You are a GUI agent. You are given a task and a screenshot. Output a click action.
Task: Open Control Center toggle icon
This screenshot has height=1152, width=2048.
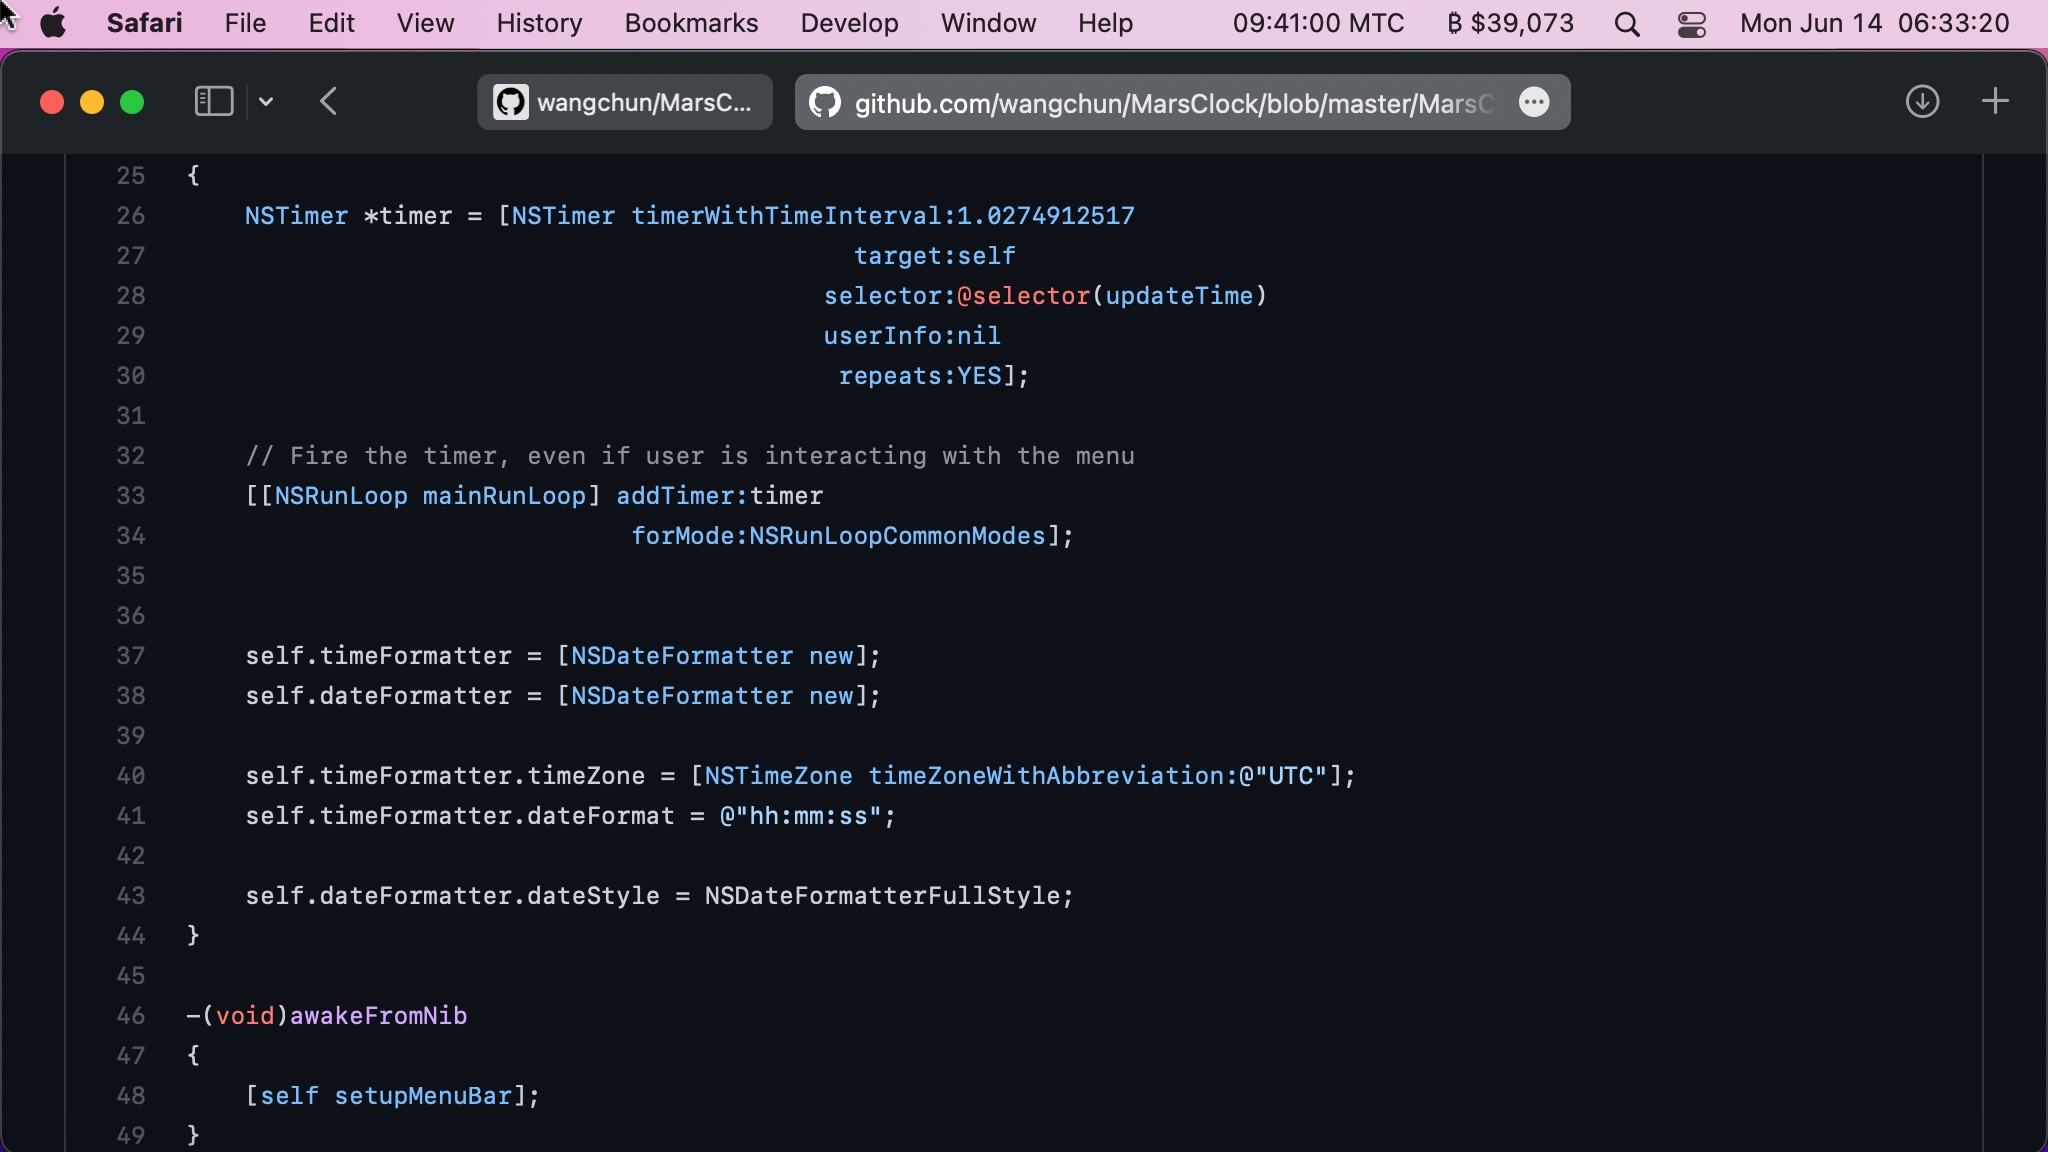1691,24
